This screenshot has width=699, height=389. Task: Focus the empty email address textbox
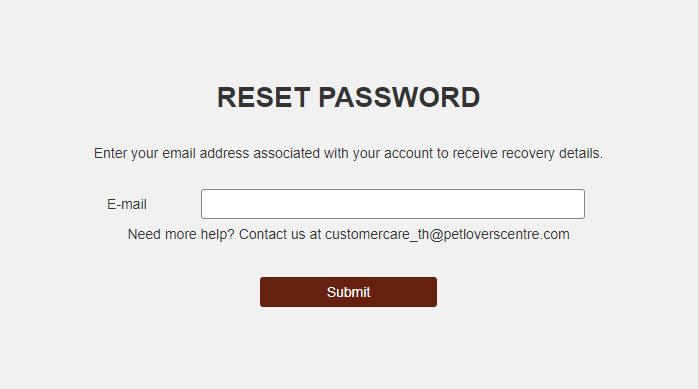pos(393,204)
